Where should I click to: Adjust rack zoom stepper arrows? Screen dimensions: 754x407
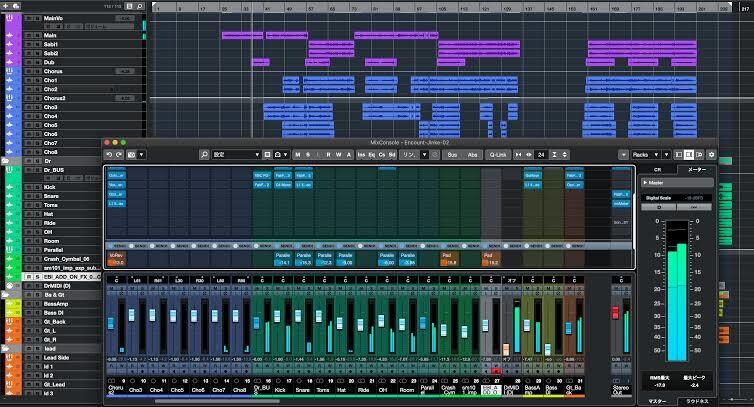(565, 154)
